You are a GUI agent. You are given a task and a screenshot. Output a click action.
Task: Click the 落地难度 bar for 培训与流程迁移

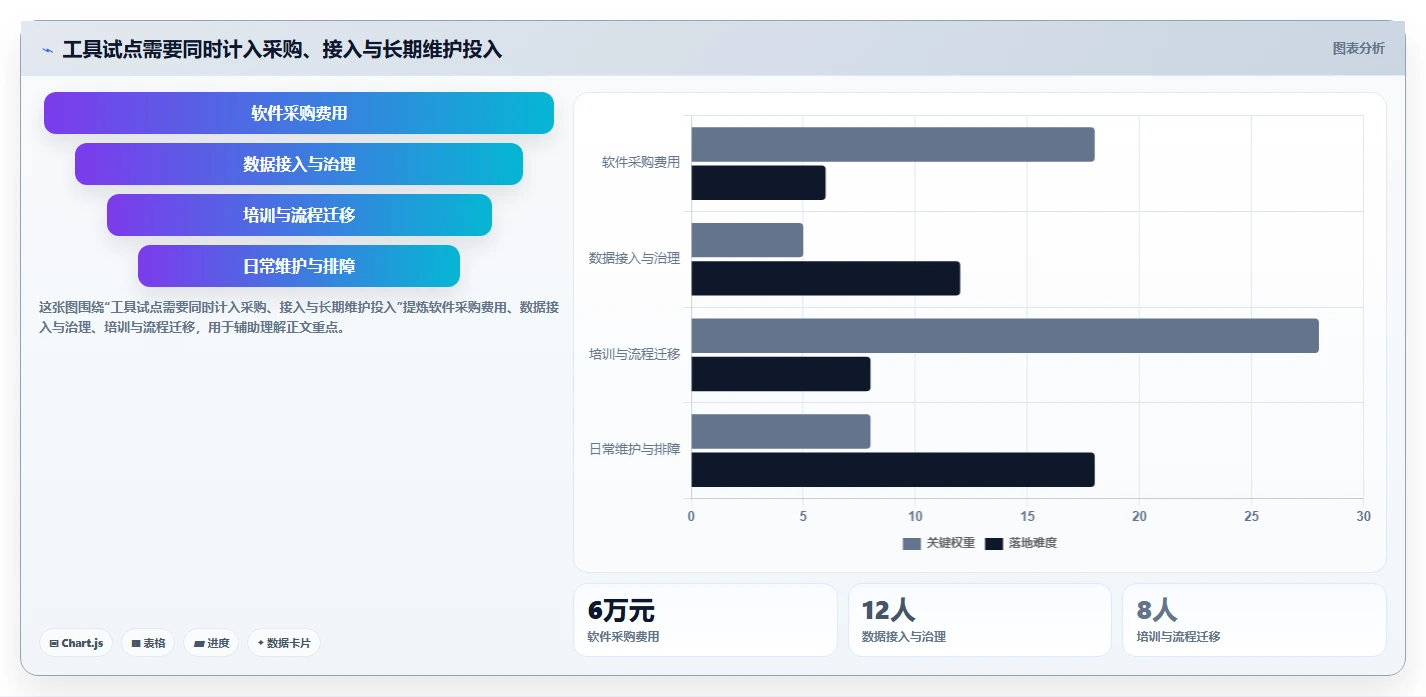781,374
